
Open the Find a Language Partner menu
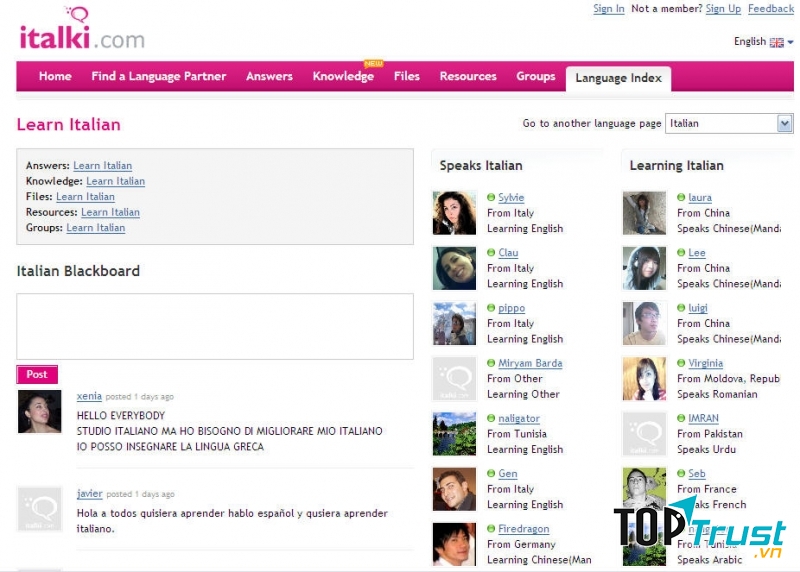click(158, 76)
